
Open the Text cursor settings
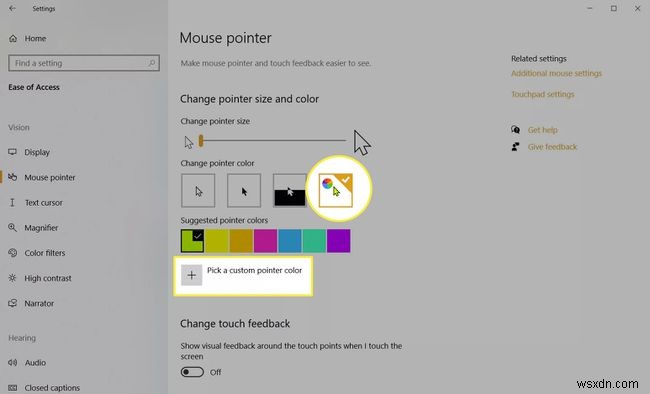tap(44, 203)
